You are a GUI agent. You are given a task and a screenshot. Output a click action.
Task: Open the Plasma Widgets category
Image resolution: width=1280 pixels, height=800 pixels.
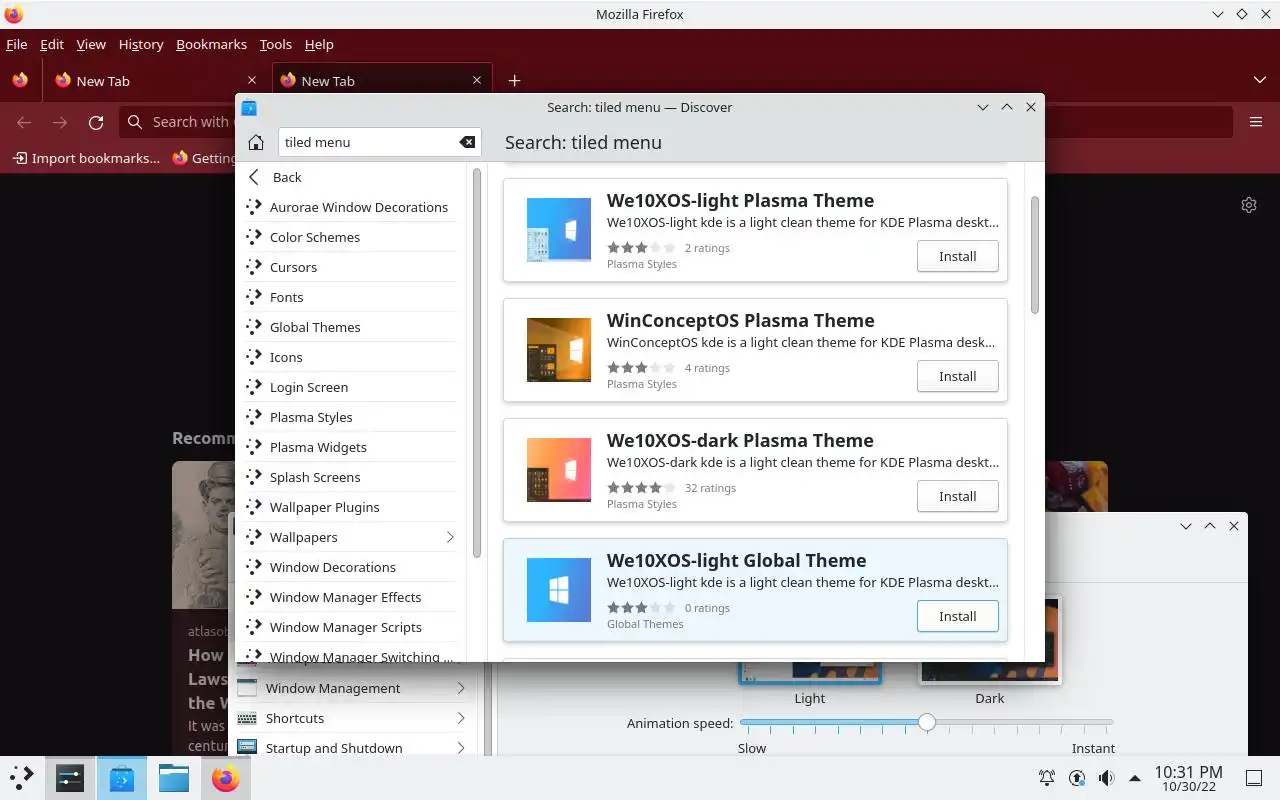(x=350, y=447)
